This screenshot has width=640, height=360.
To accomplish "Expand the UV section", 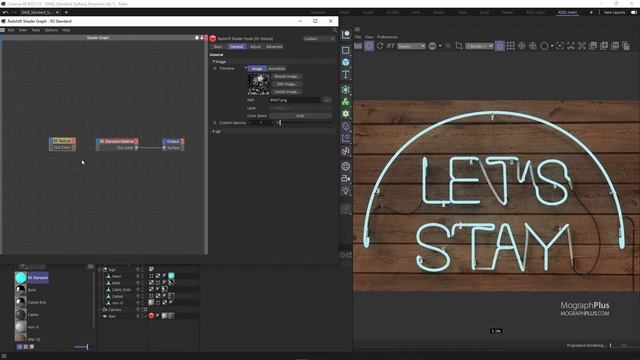I will tap(213, 131).
